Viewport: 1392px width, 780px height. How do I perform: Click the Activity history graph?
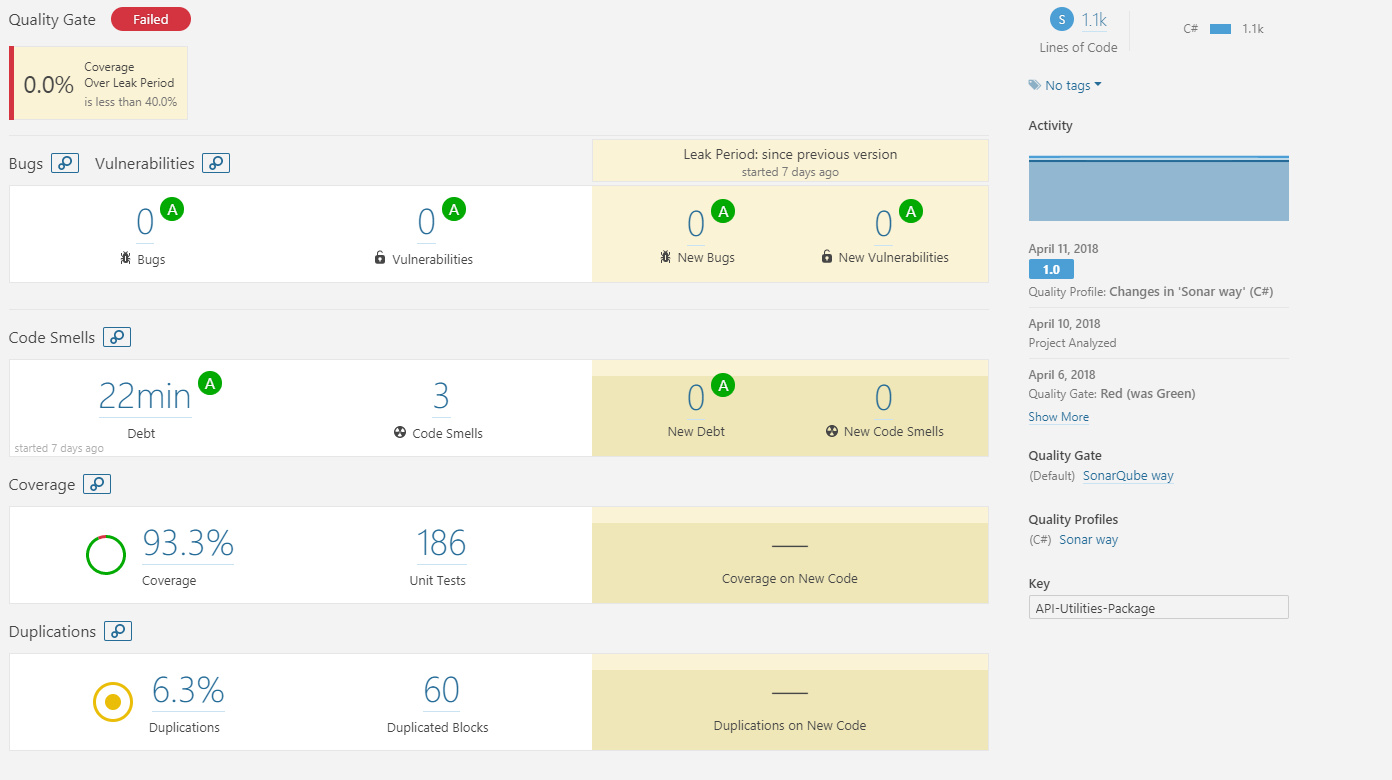[1159, 188]
